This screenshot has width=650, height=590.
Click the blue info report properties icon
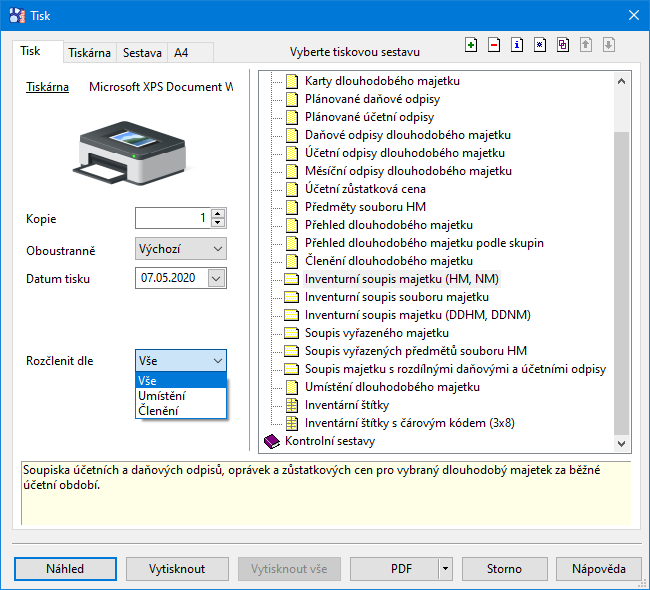click(517, 45)
